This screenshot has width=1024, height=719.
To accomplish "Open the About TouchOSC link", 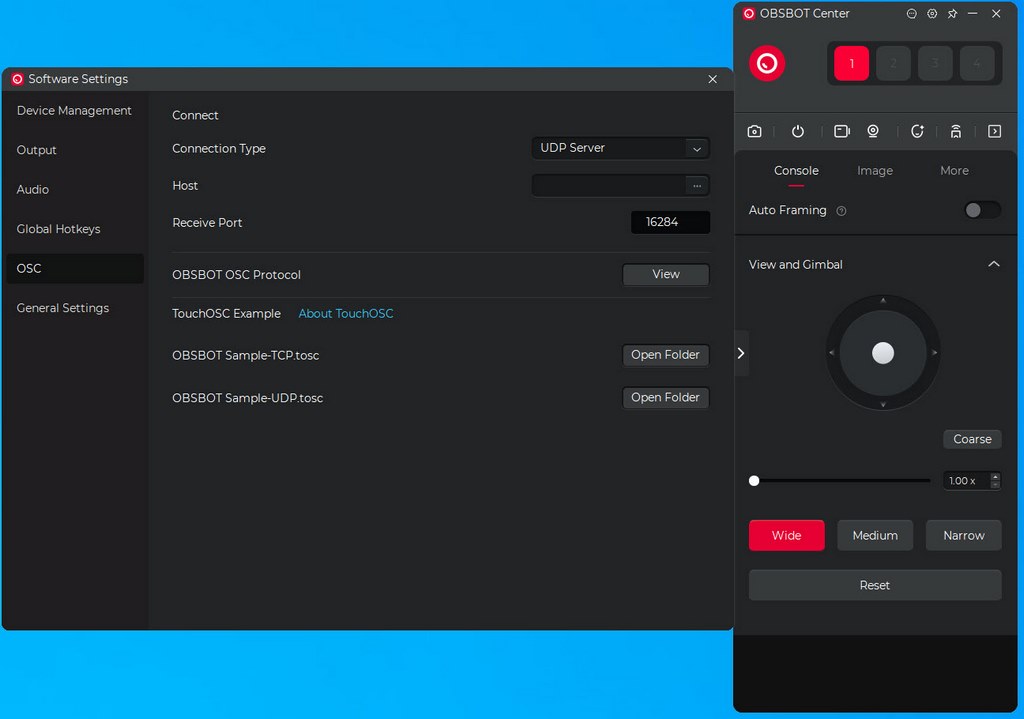I will 345,313.
